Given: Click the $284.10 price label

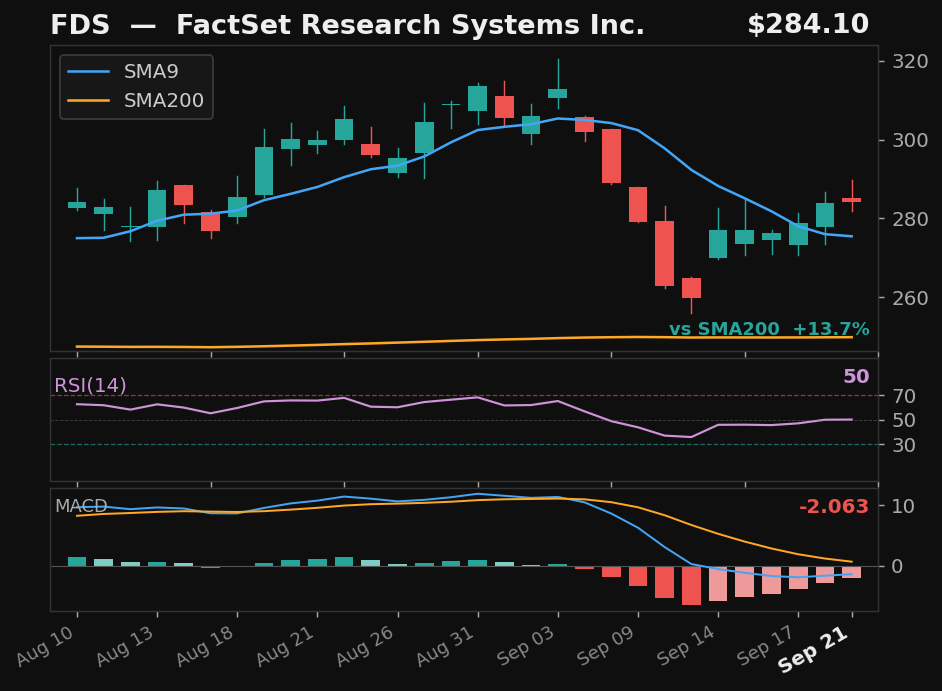Looking at the screenshot, I should [808, 25].
